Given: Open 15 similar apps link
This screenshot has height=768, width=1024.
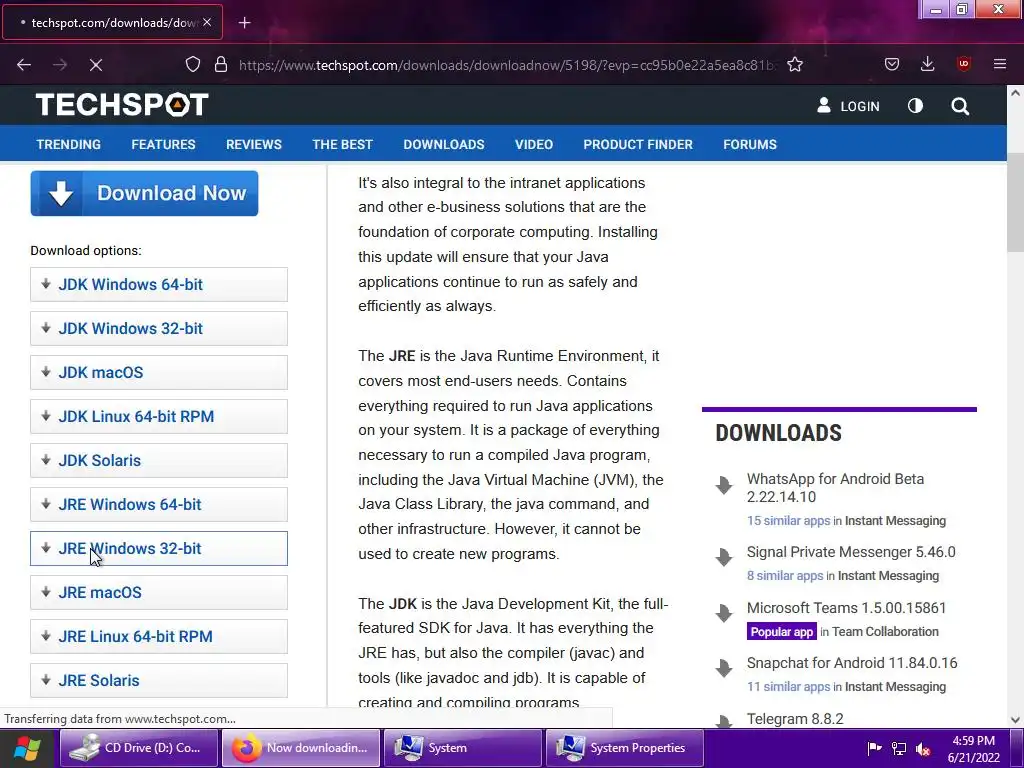Looking at the screenshot, I should tap(788, 520).
